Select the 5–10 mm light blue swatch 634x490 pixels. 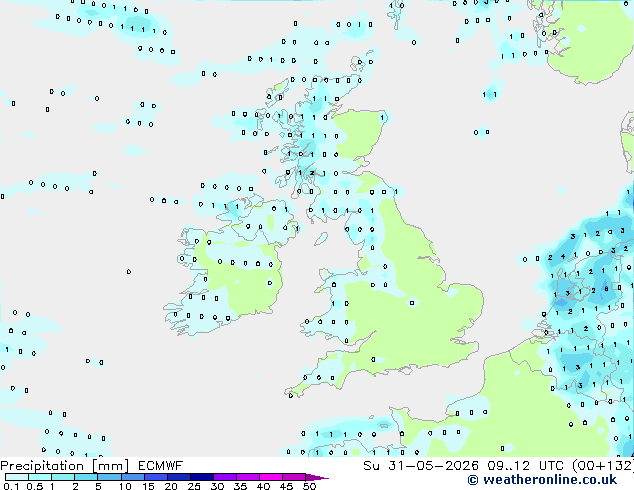[109, 477]
